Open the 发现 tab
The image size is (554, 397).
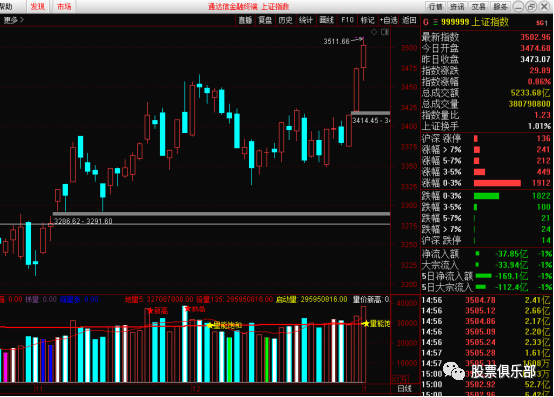pos(37,6)
